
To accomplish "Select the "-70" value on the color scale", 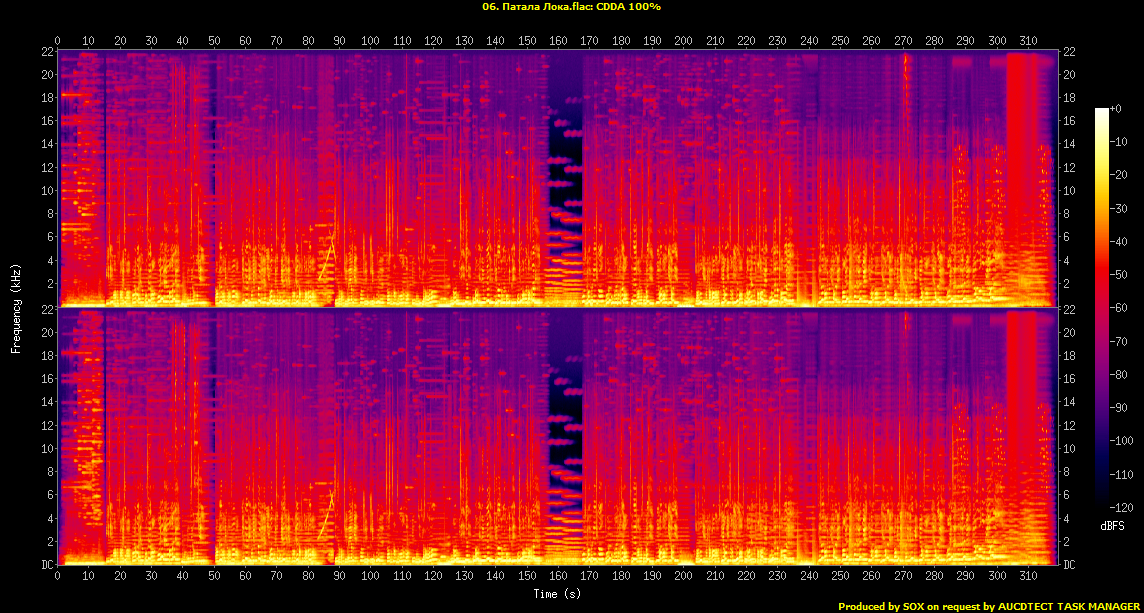I will (1117, 341).
